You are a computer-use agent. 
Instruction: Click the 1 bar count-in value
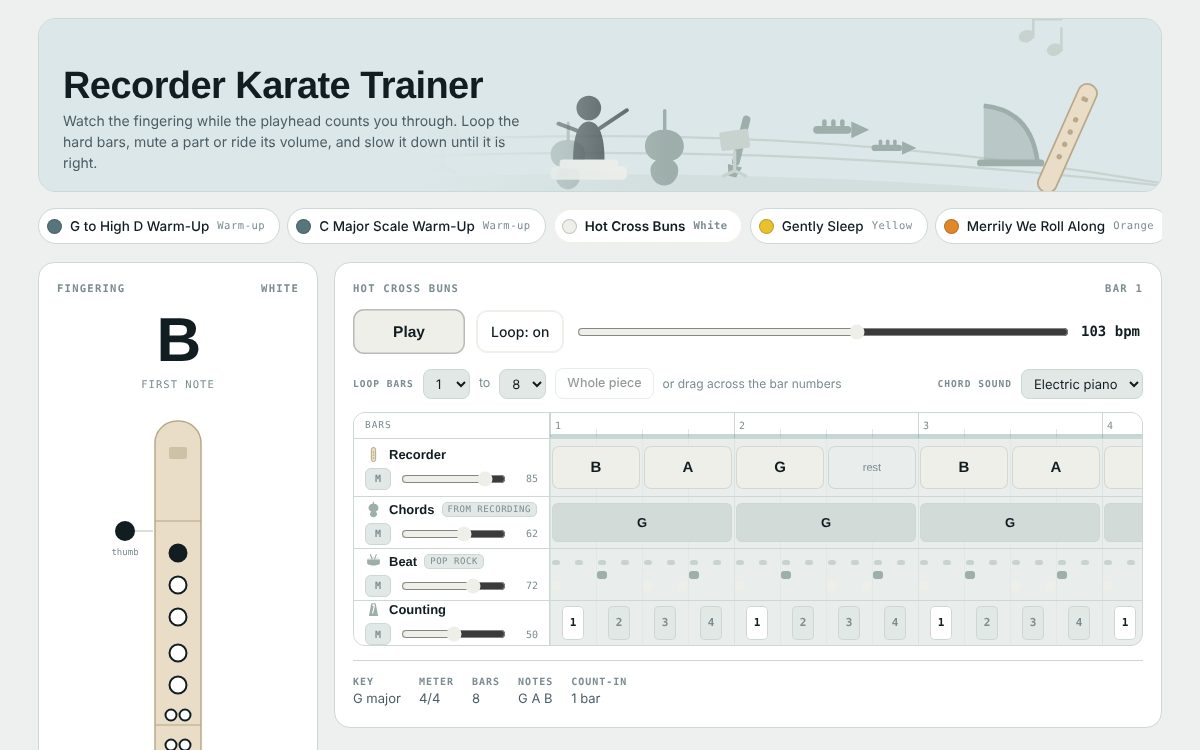tap(586, 699)
